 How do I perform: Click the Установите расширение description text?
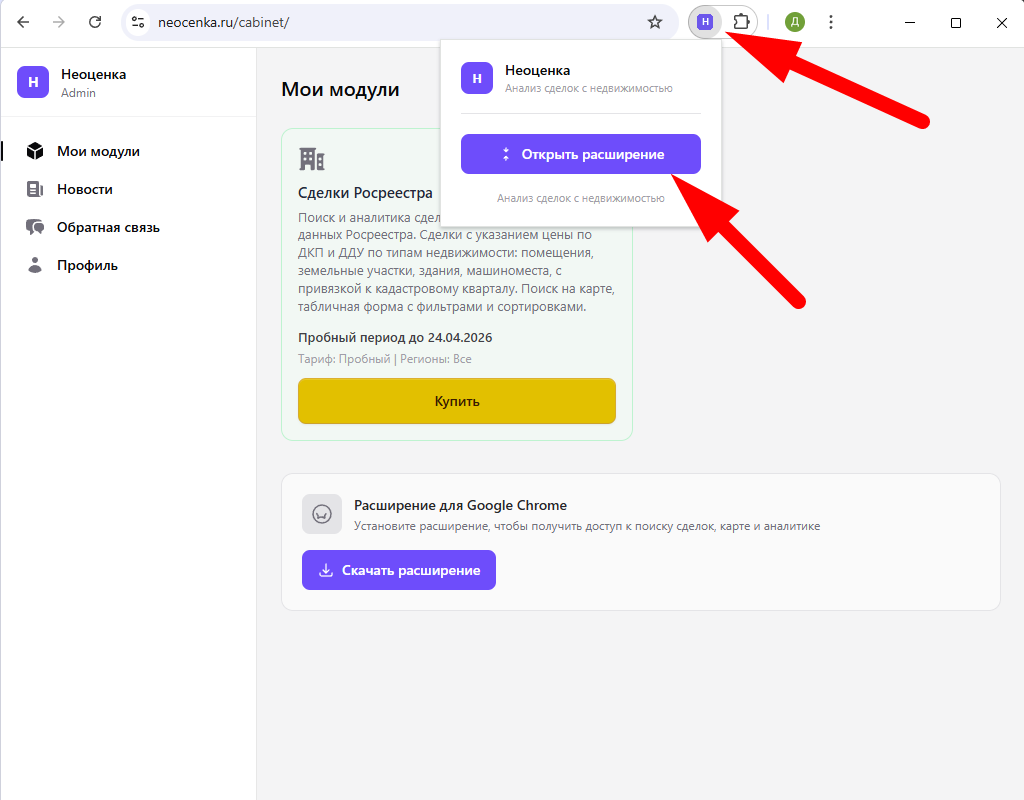[587, 526]
